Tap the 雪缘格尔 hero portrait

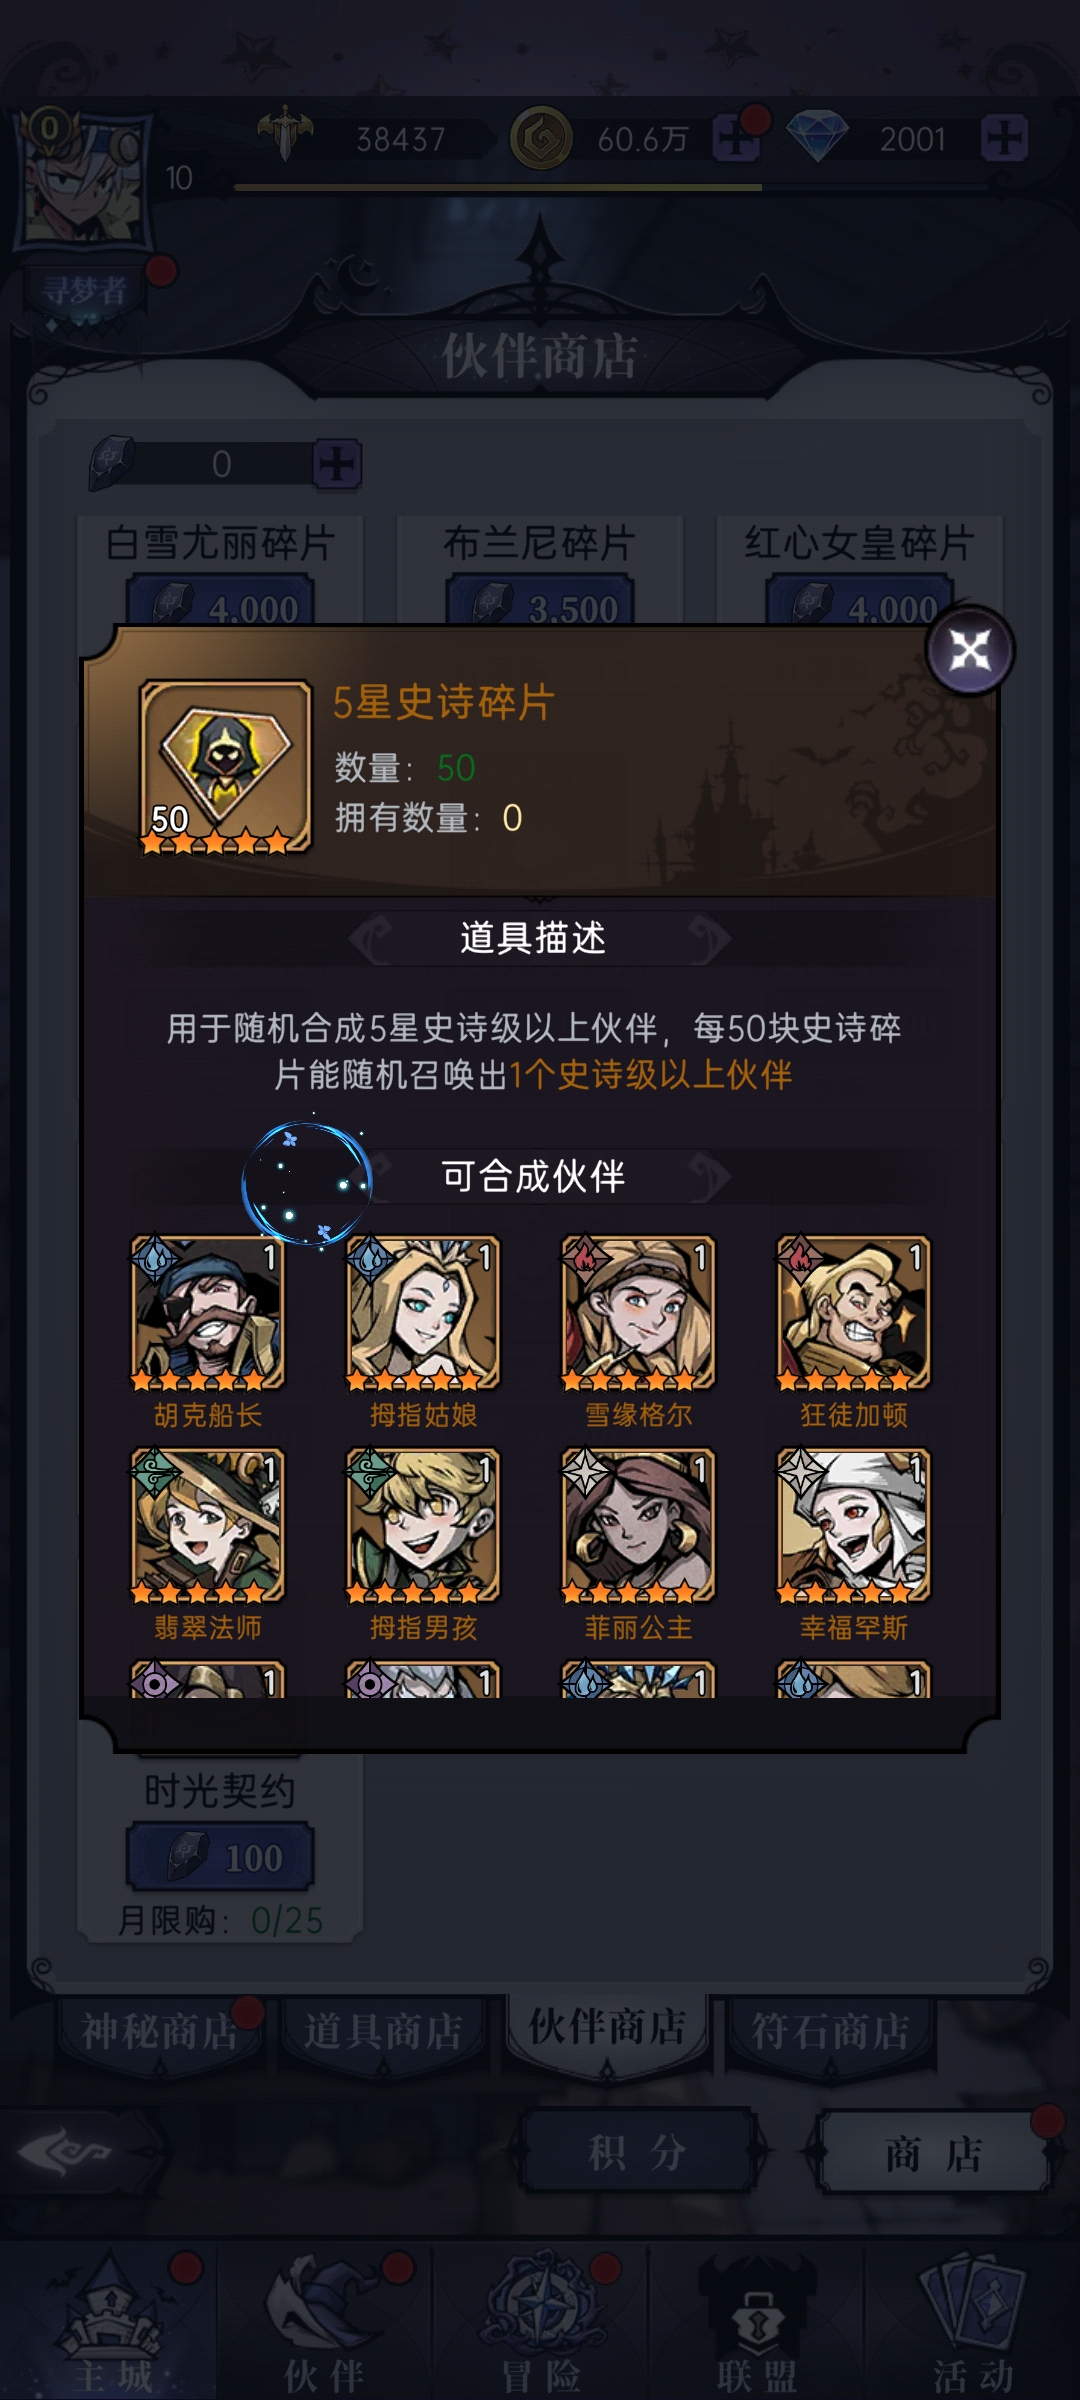click(638, 1313)
